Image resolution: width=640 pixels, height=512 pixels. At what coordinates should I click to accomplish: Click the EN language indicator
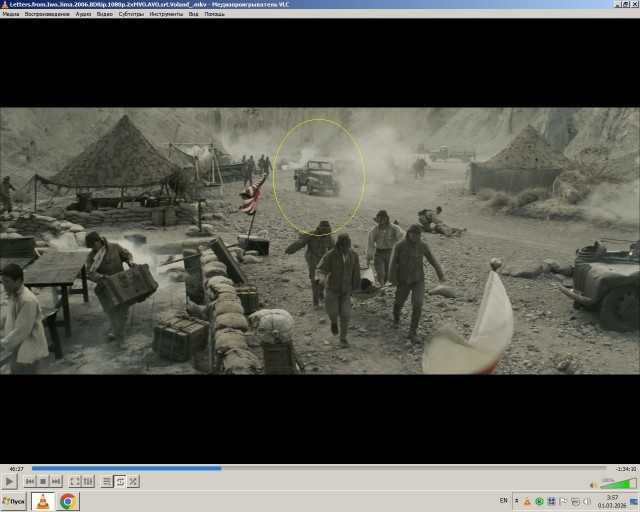tap(504, 501)
